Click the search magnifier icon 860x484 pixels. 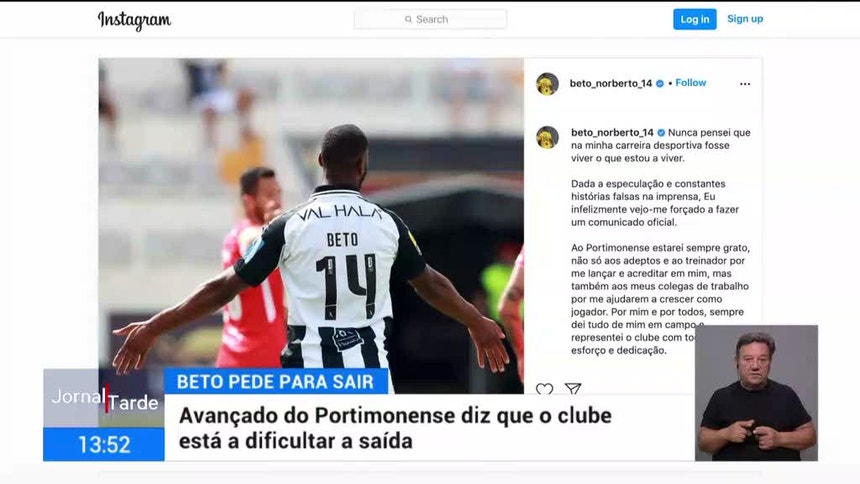(x=409, y=19)
